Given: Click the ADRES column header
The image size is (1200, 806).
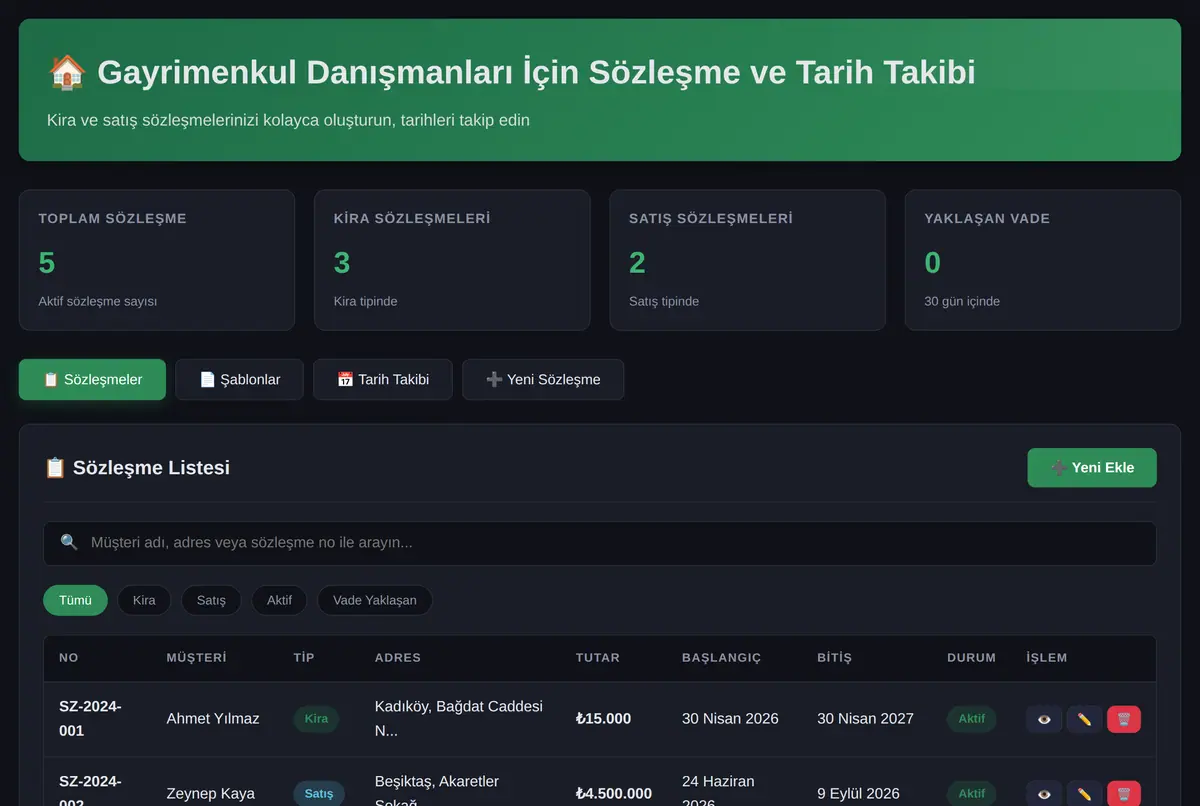Looking at the screenshot, I should (x=398, y=658).
